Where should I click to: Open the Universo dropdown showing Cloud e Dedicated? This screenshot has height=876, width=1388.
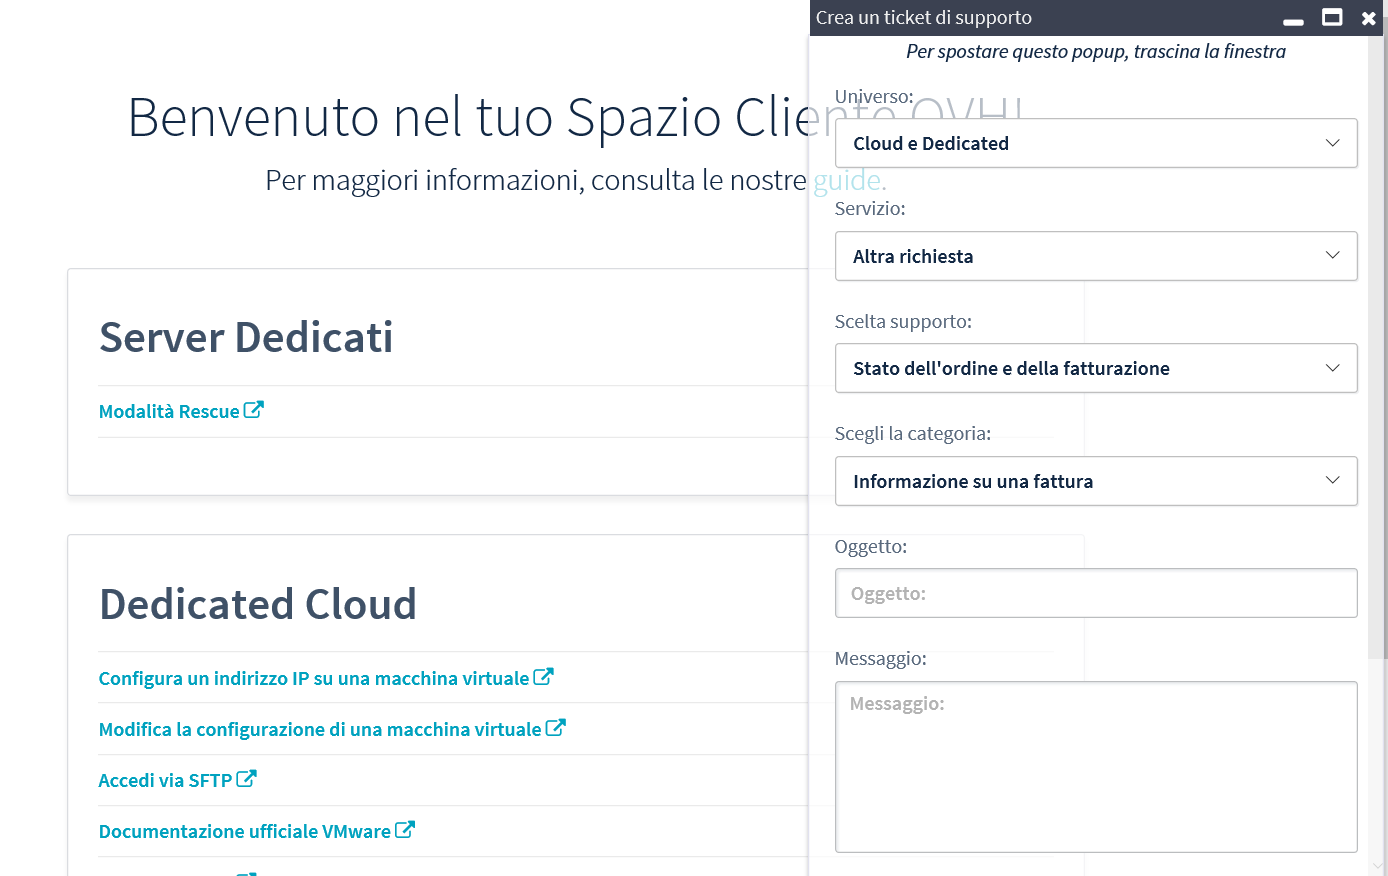pos(1096,143)
